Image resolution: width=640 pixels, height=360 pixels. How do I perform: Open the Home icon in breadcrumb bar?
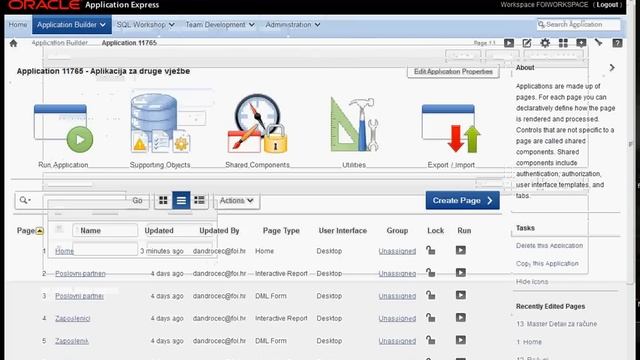[13, 43]
